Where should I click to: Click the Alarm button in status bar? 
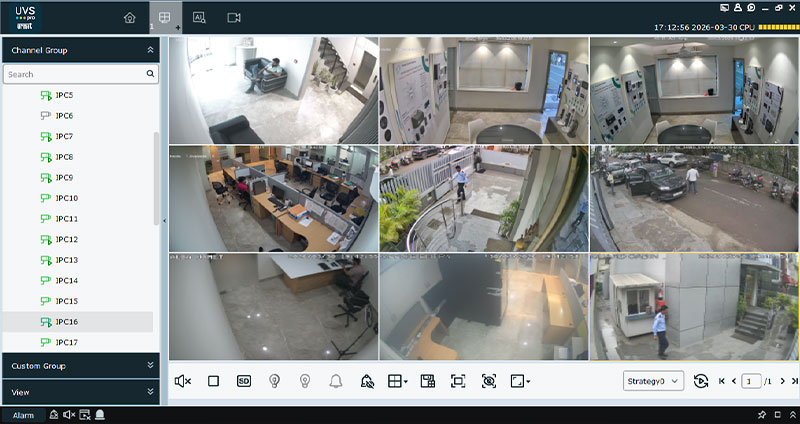tap(23, 415)
